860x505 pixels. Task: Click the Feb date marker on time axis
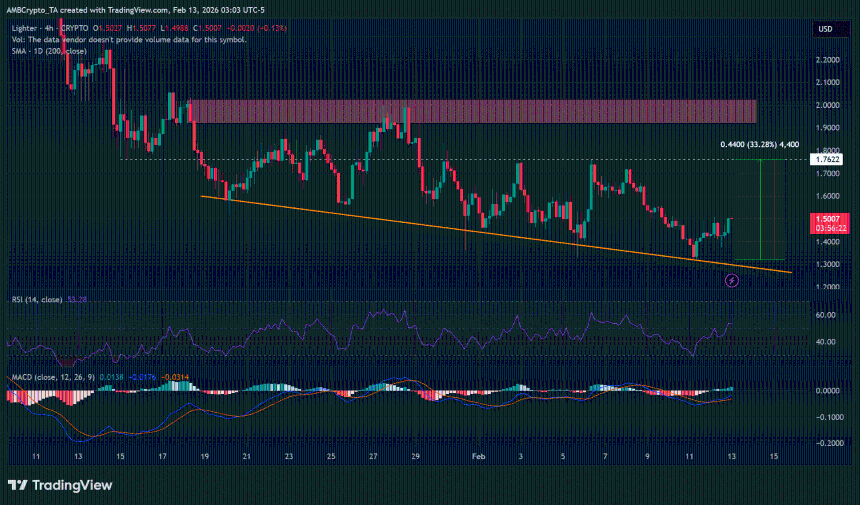(x=477, y=455)
